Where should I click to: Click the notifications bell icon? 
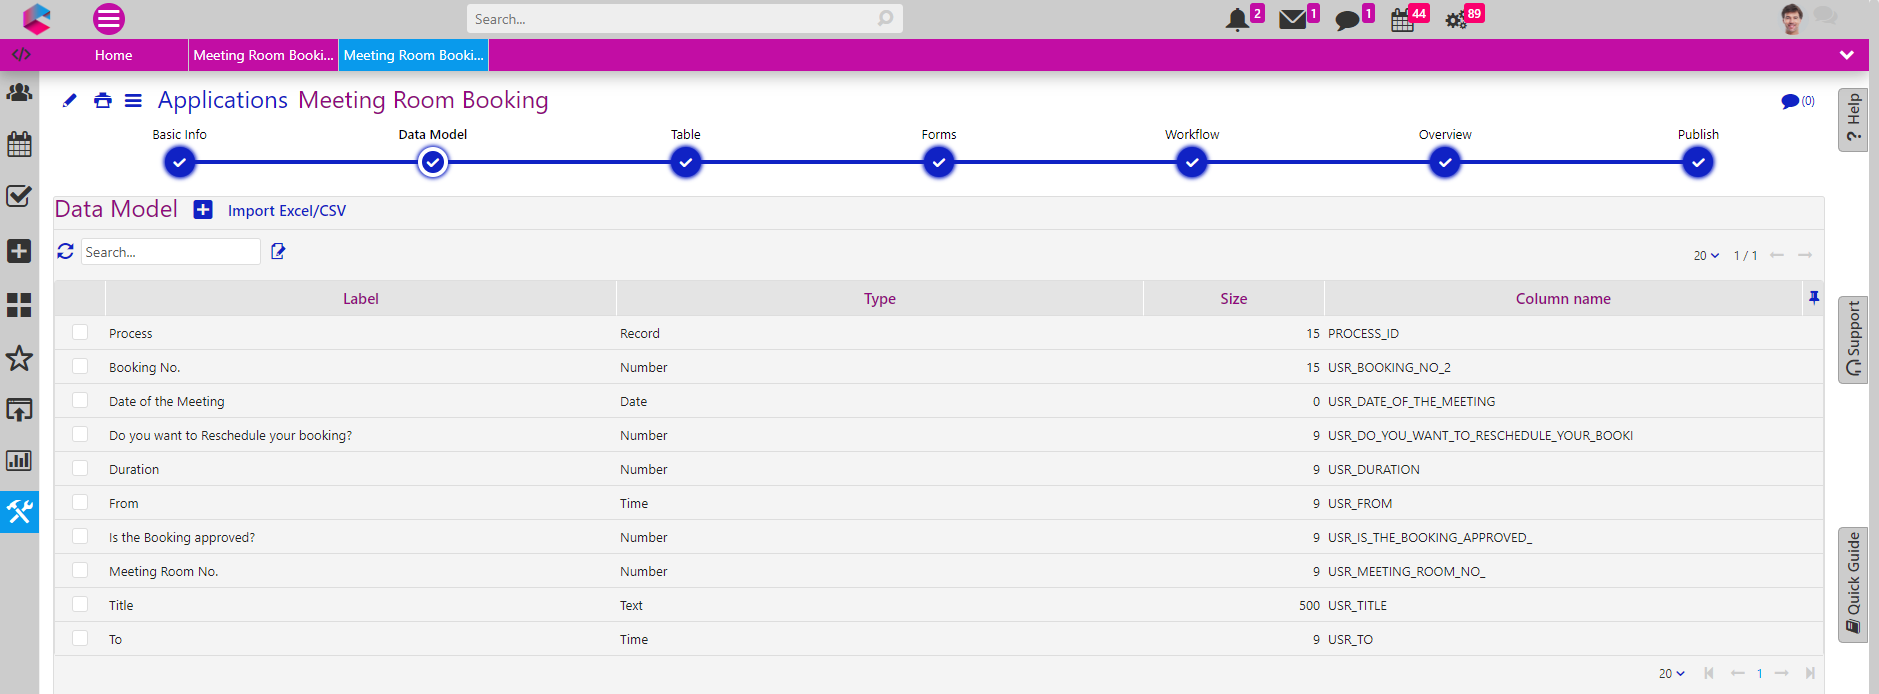[x=1237, y=19]
